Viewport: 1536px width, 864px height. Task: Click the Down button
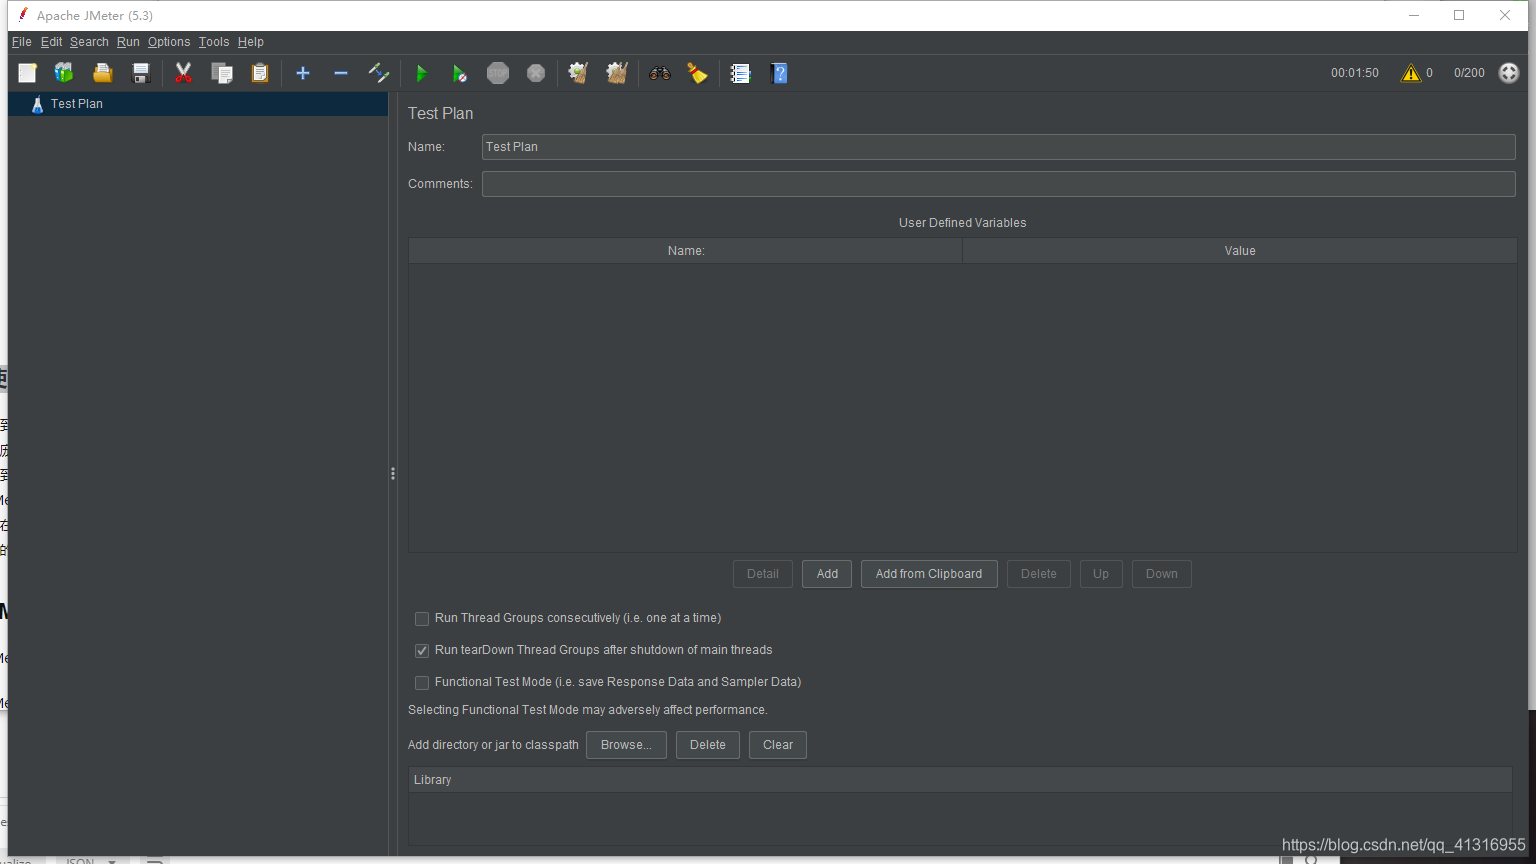(x=1162, y=574)
